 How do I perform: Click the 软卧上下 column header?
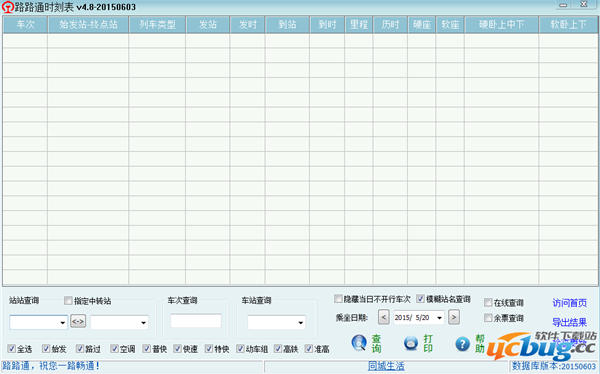point(568,24)
